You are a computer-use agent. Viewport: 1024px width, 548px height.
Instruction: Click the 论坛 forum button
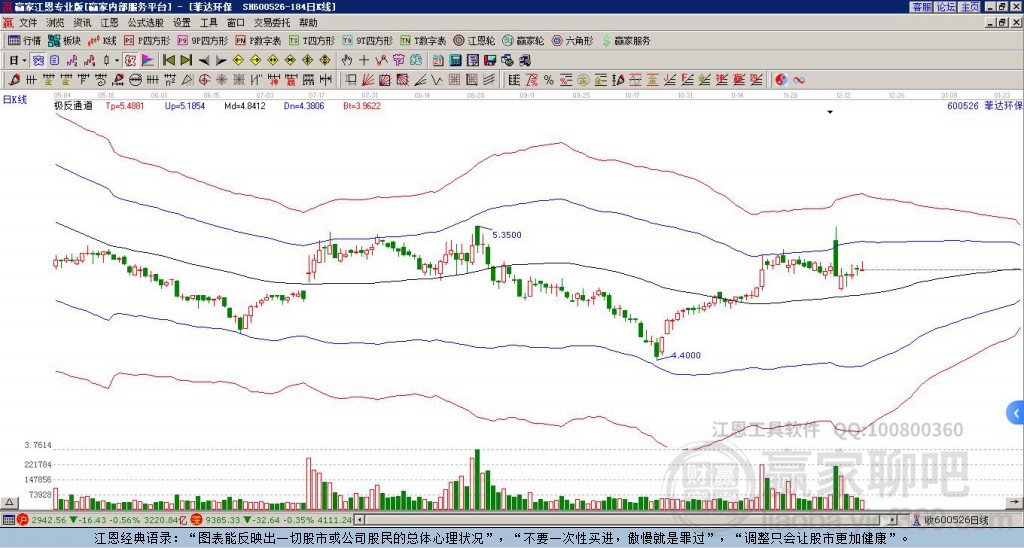click(946, 7)
